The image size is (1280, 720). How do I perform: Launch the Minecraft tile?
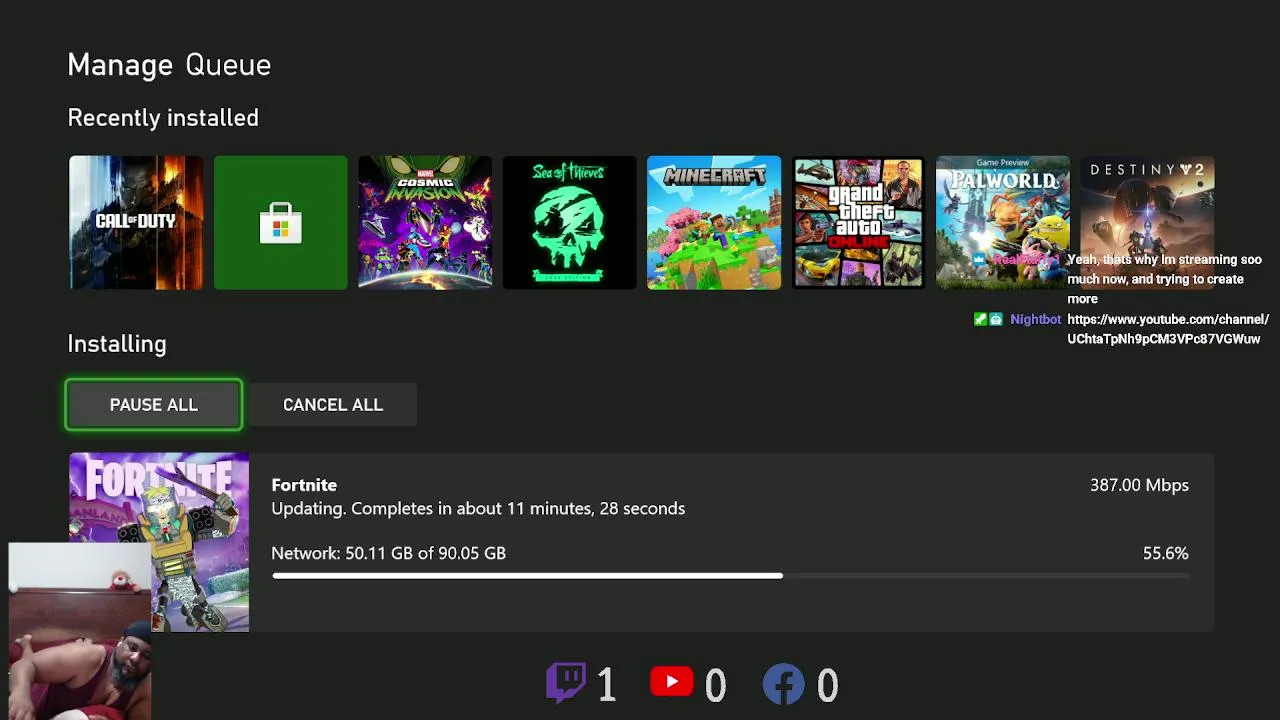(x=714, y=222)
